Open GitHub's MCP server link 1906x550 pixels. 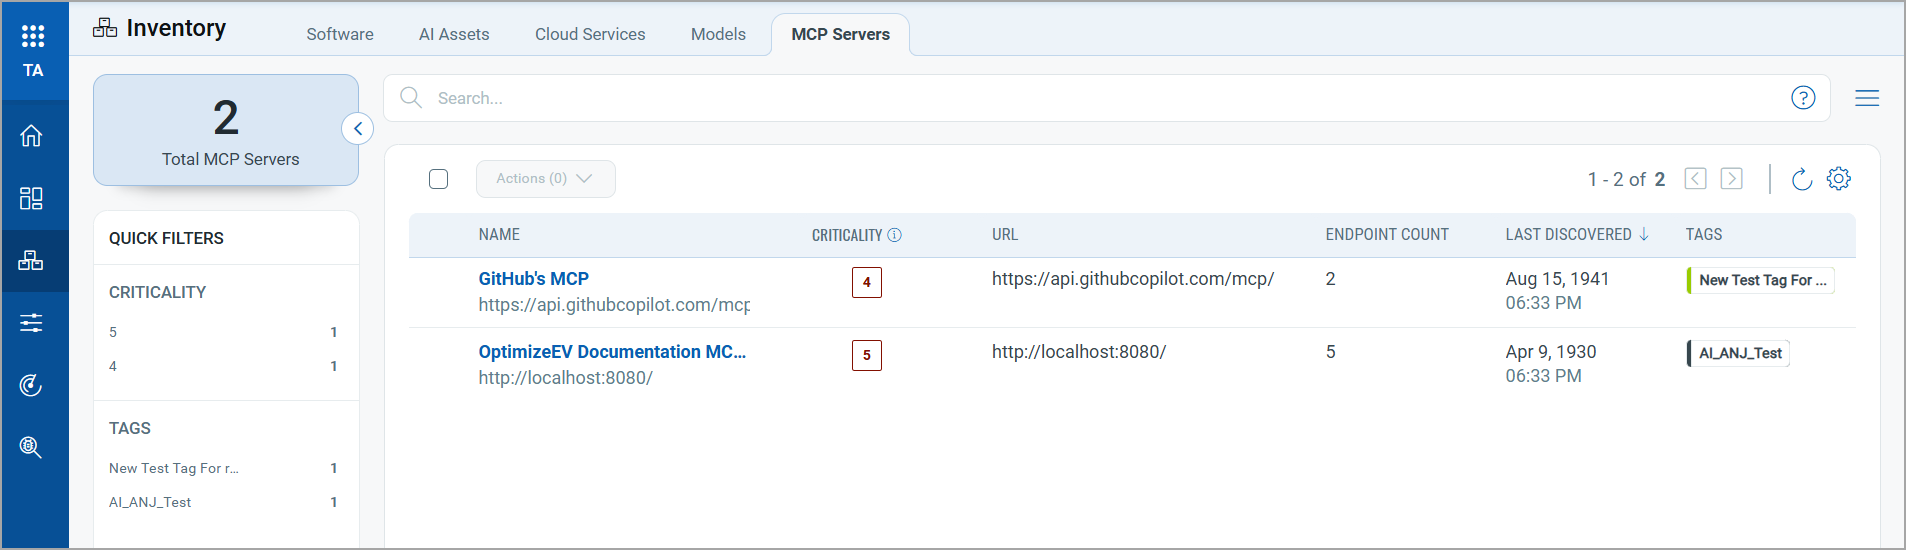pyautogui.click(x=534, y=279)
